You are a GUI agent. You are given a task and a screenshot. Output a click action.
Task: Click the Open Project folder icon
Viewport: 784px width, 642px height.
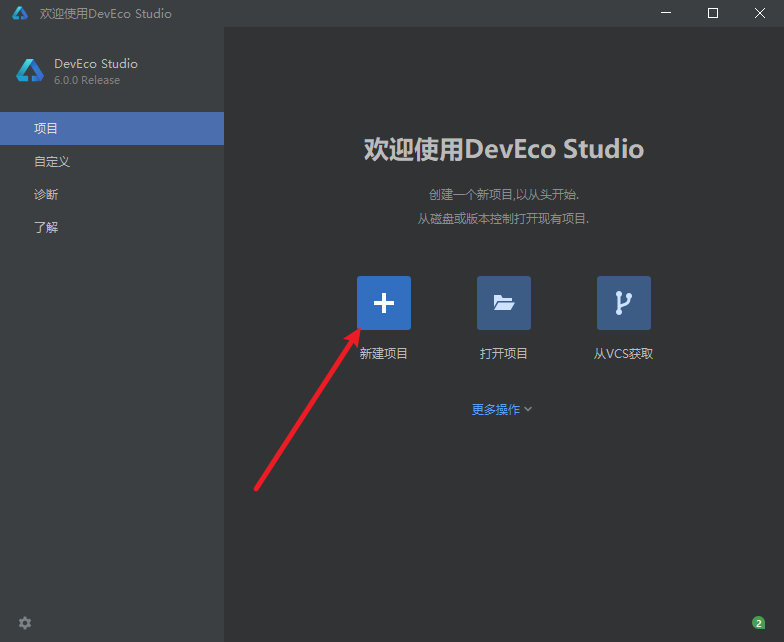pos(504,302)
